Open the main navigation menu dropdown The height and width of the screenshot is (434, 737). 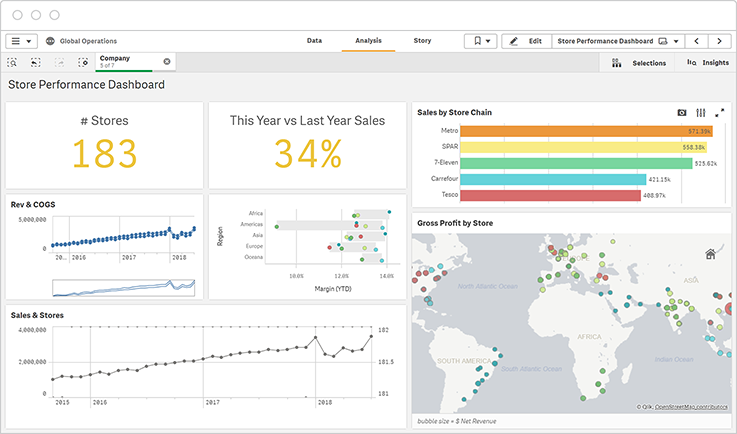click(x=21, y=41)
